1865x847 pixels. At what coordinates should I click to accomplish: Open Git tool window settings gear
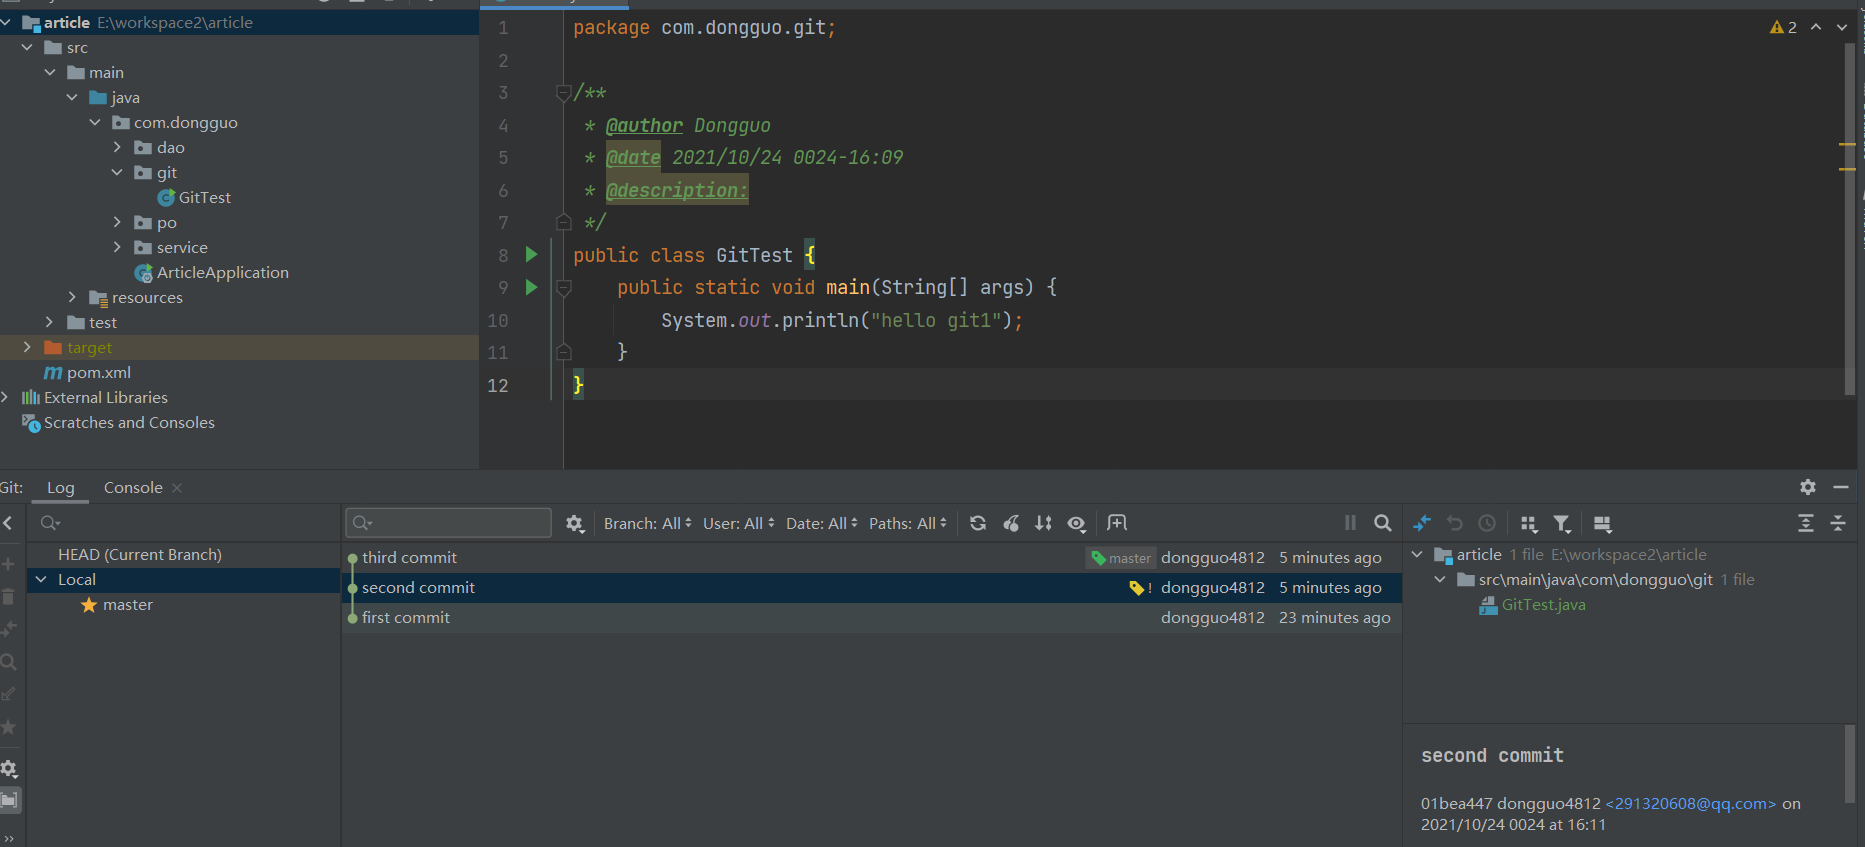(x=1808, y=487)
